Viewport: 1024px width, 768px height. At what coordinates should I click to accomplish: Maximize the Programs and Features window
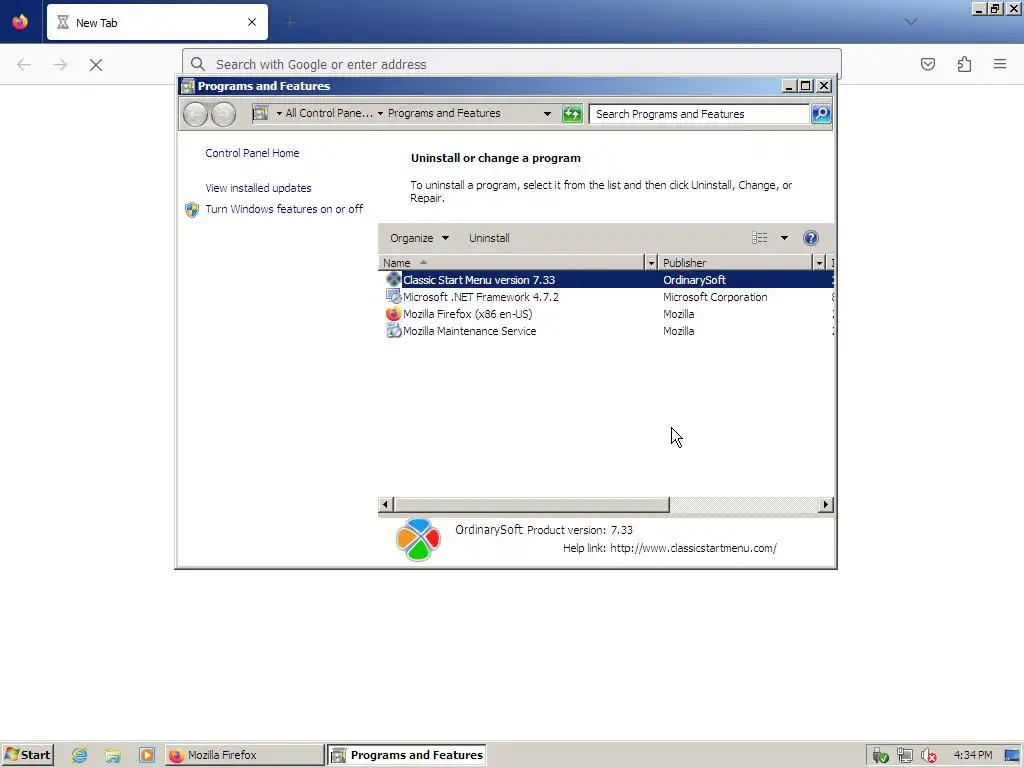click(x=806, y=86)
